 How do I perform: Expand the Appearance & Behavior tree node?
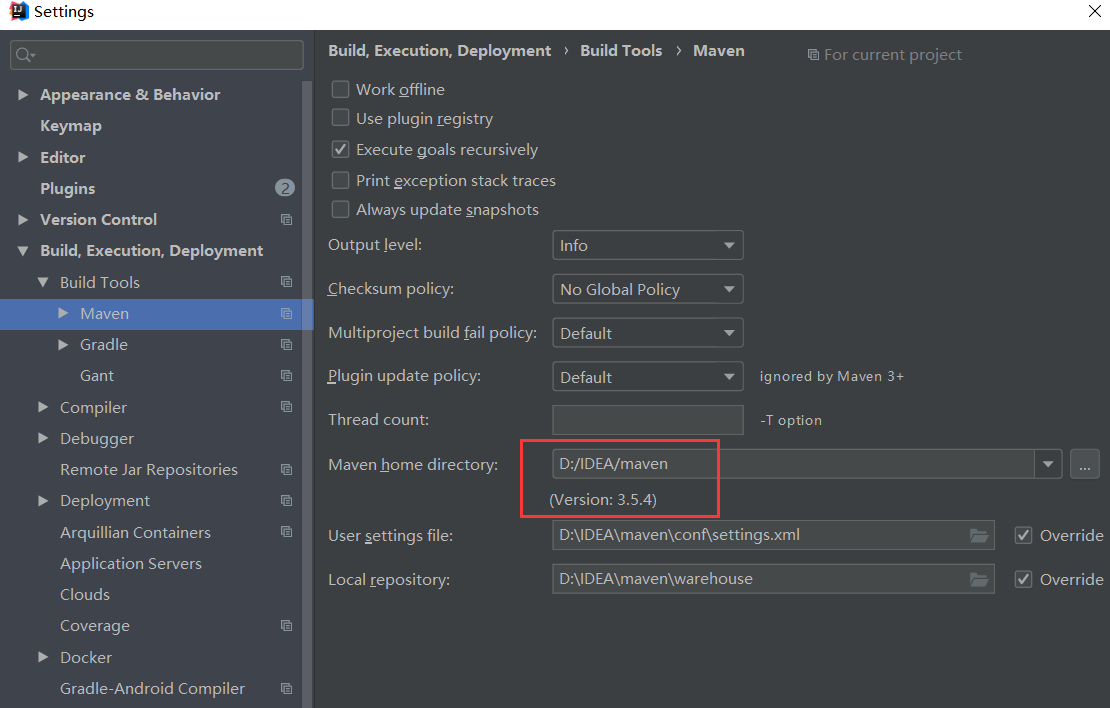click(23, 95)
